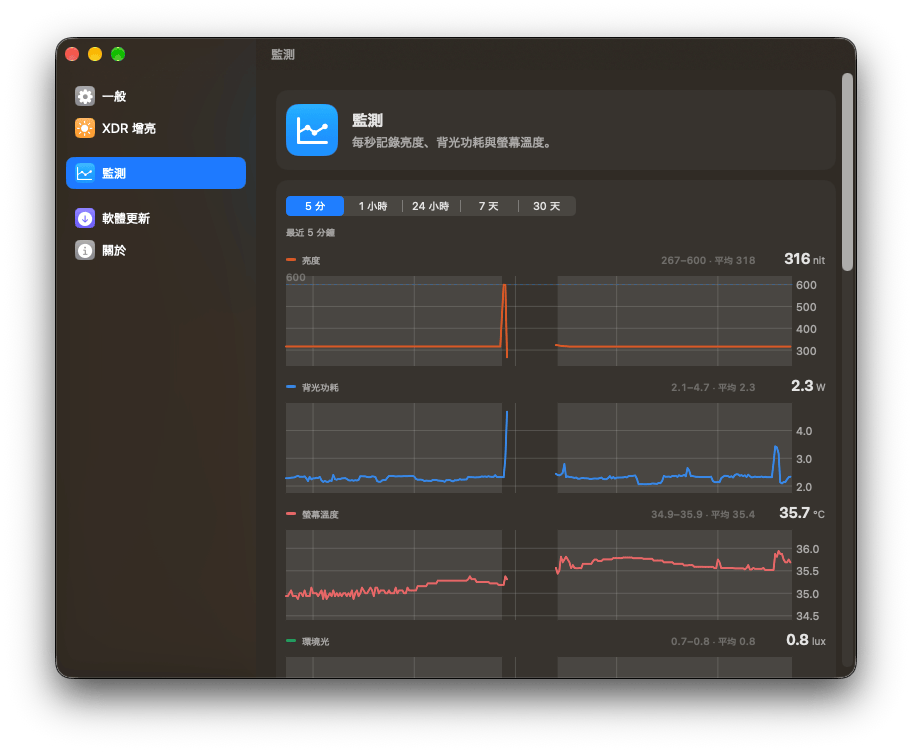Click the 螢幕溫度 legend label
This screenshot has width=912, height=752.
[x=320, y=514]
